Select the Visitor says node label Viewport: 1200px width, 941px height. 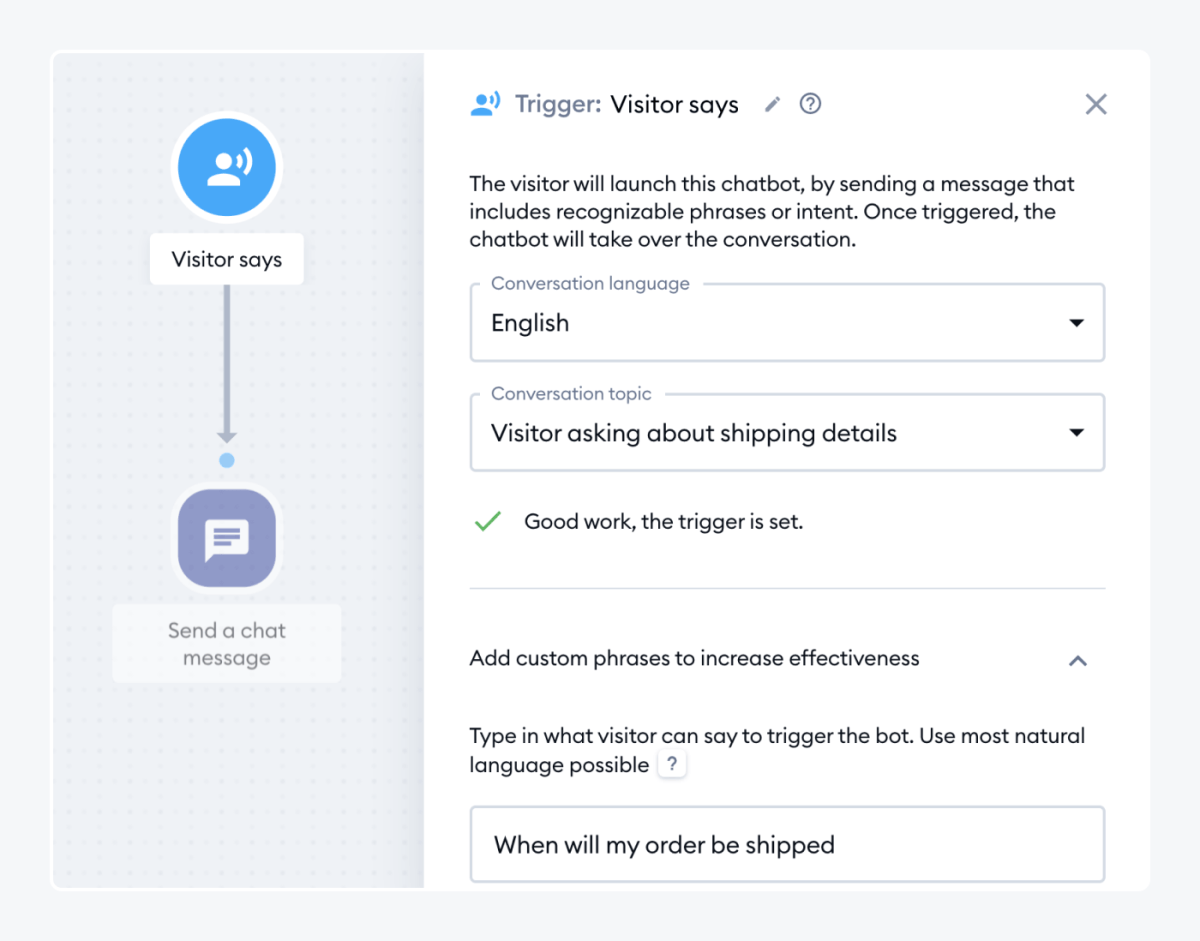click(x=226, y=258)
